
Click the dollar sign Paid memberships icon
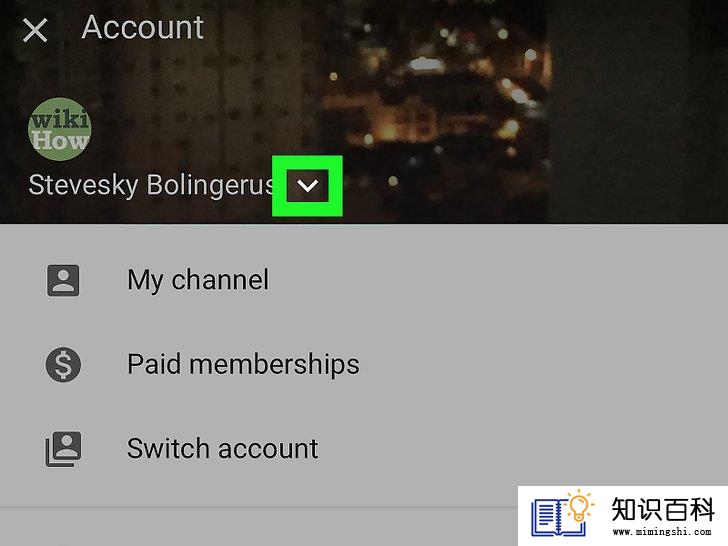pos(63,364)
